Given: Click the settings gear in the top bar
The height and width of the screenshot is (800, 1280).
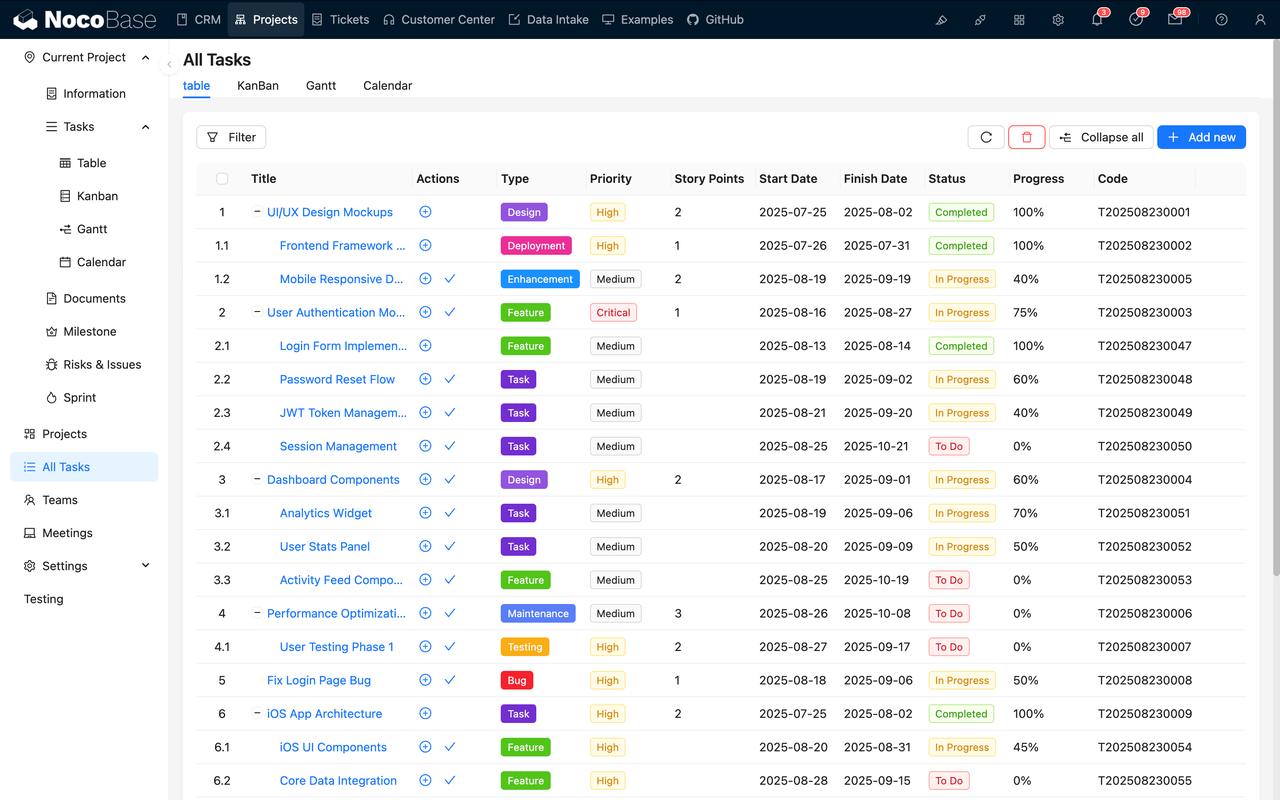Looking at the screenshot, I should coord(1057,19).
